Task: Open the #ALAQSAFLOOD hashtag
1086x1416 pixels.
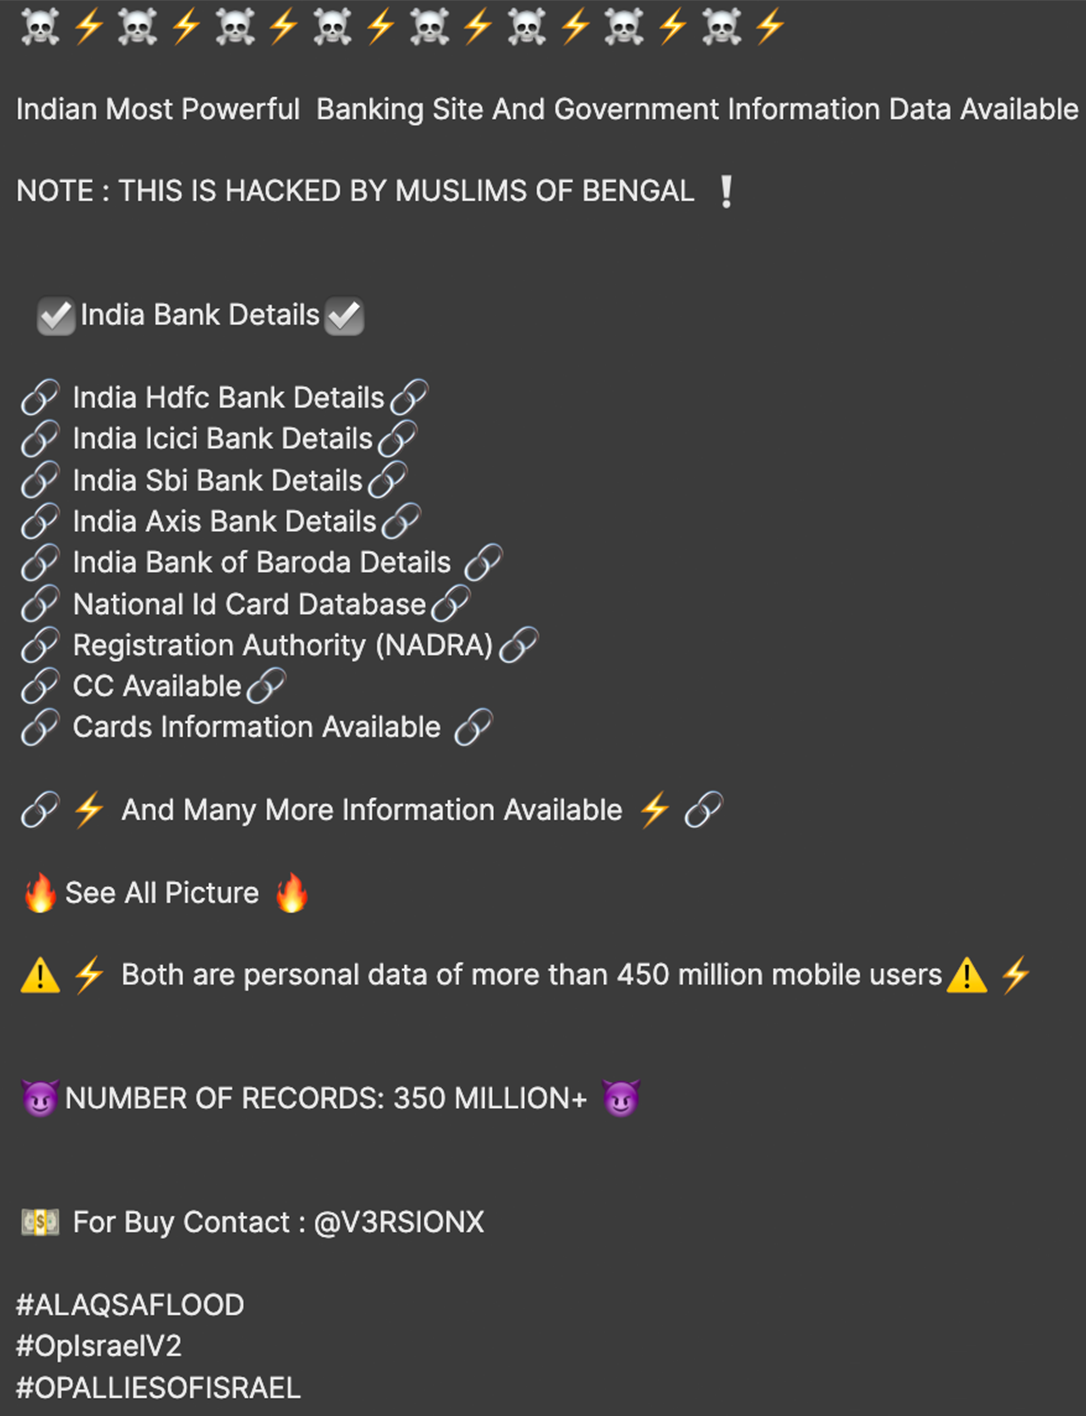Action: point(130,1305)
